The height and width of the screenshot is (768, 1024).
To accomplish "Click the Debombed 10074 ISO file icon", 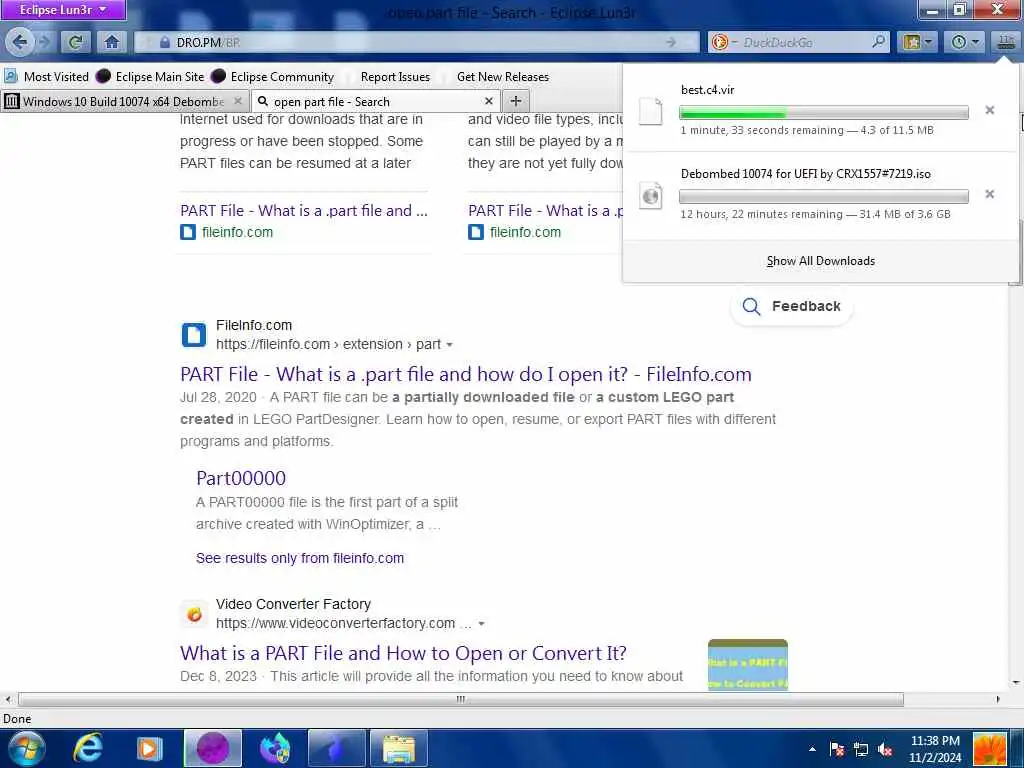I will click(x=650, y=195).
